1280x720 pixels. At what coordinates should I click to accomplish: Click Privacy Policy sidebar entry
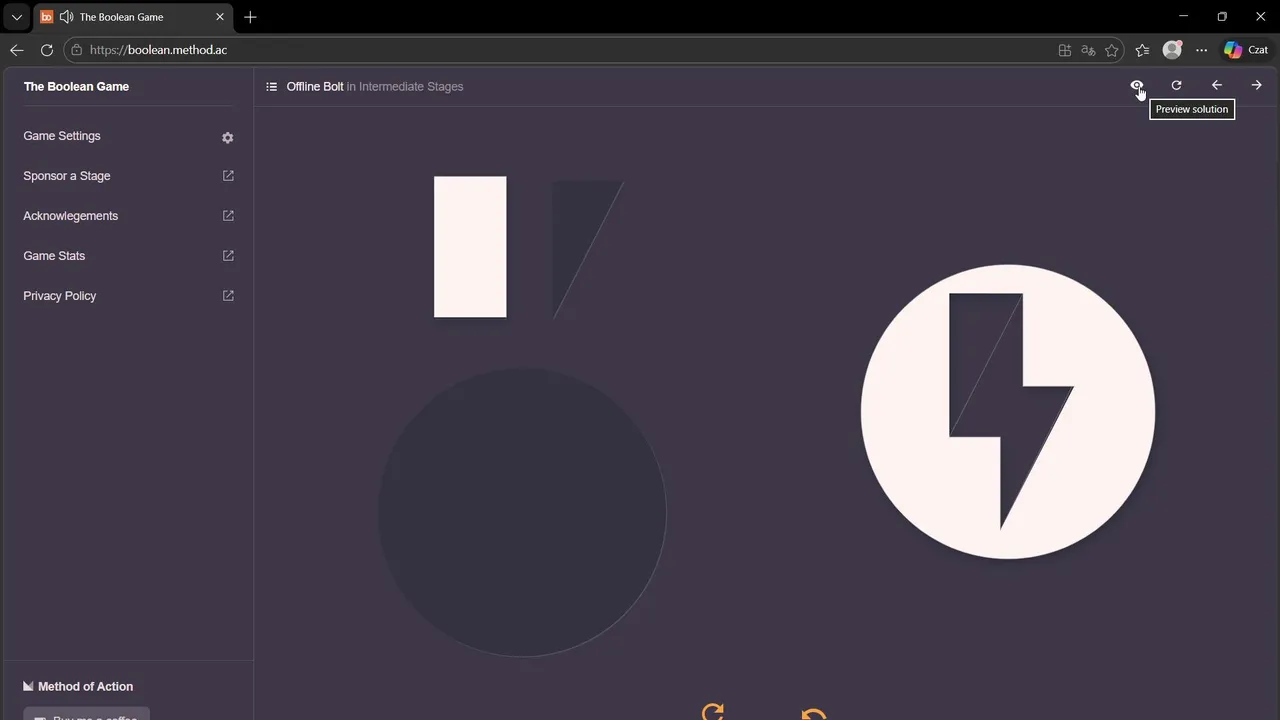coord(60,296)
